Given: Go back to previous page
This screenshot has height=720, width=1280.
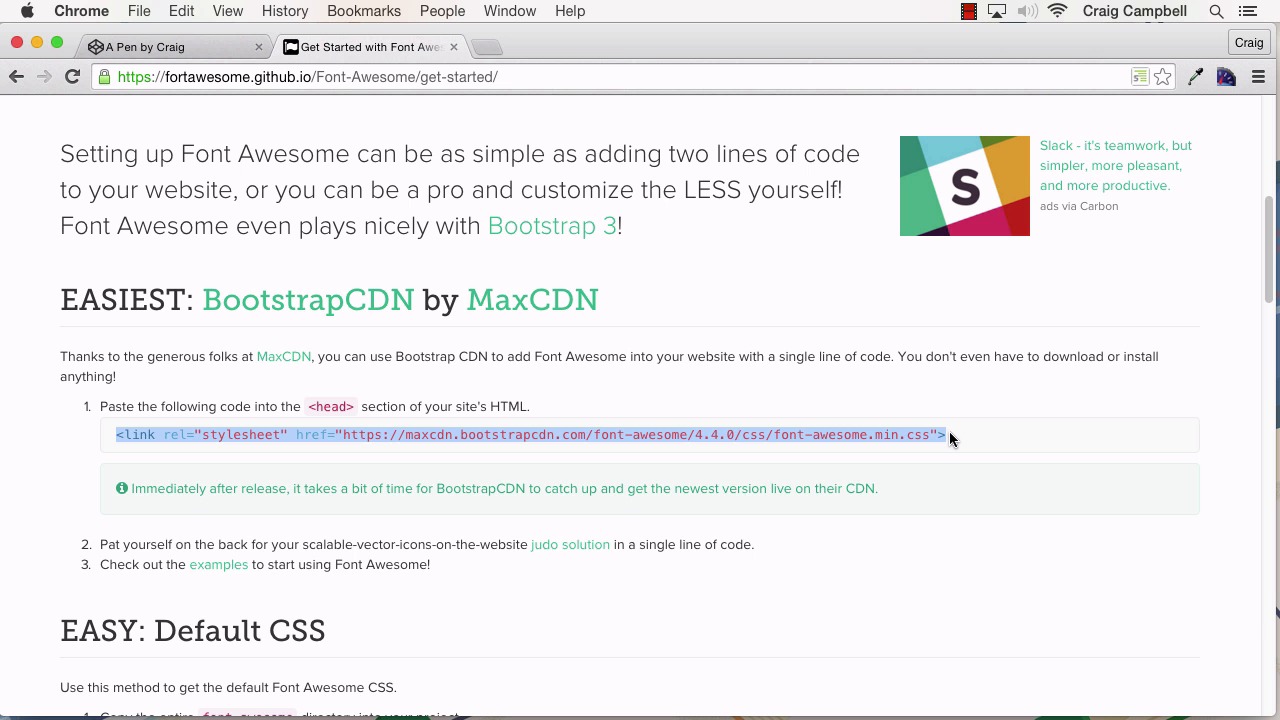Looking at the screenshot, I should pos(16,77).
